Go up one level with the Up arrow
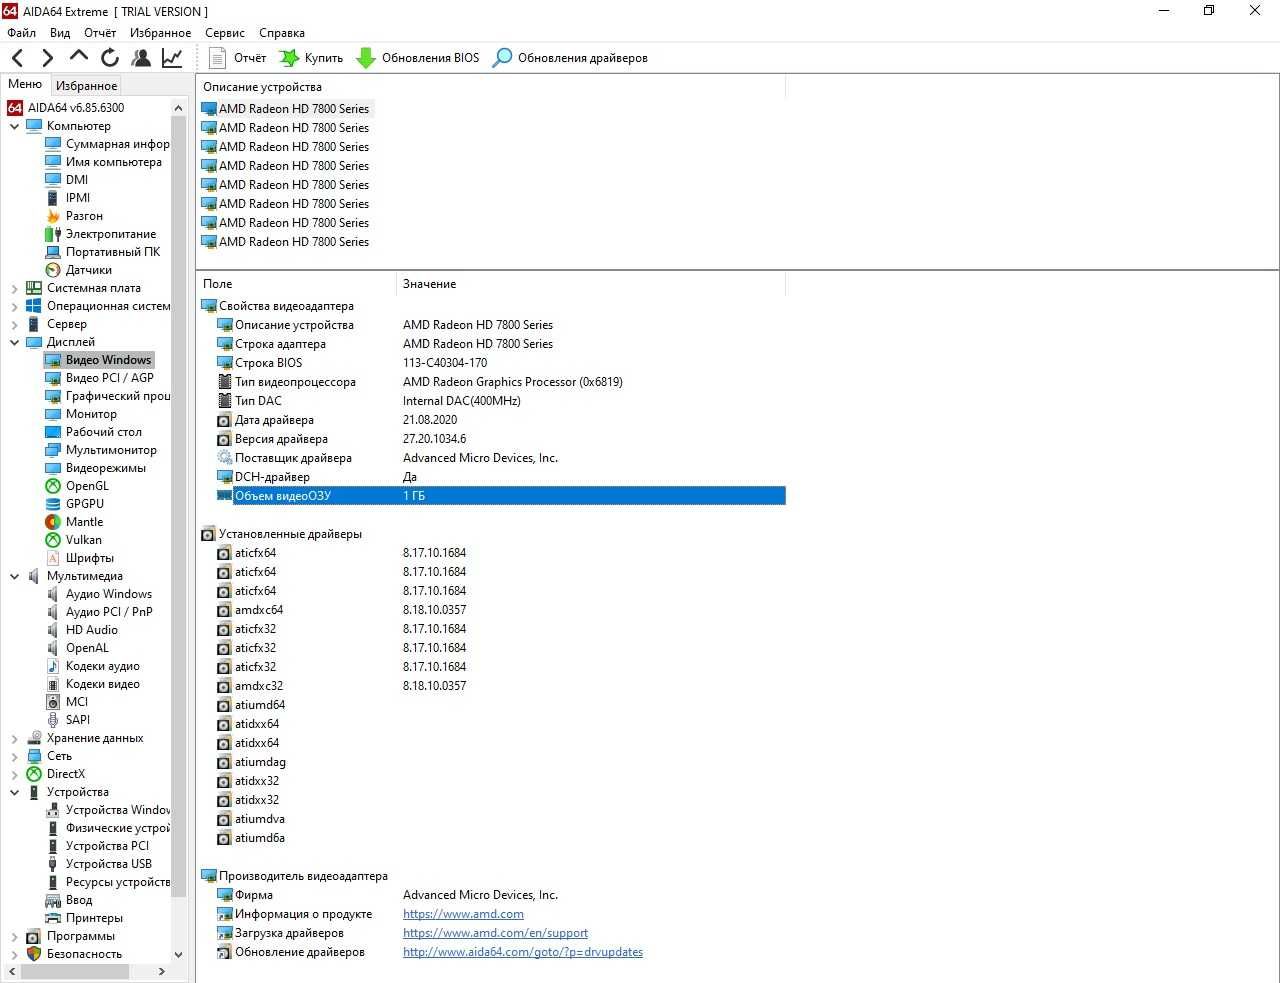The height and width of the screenshot is (983, 1280). click(79, 57)
